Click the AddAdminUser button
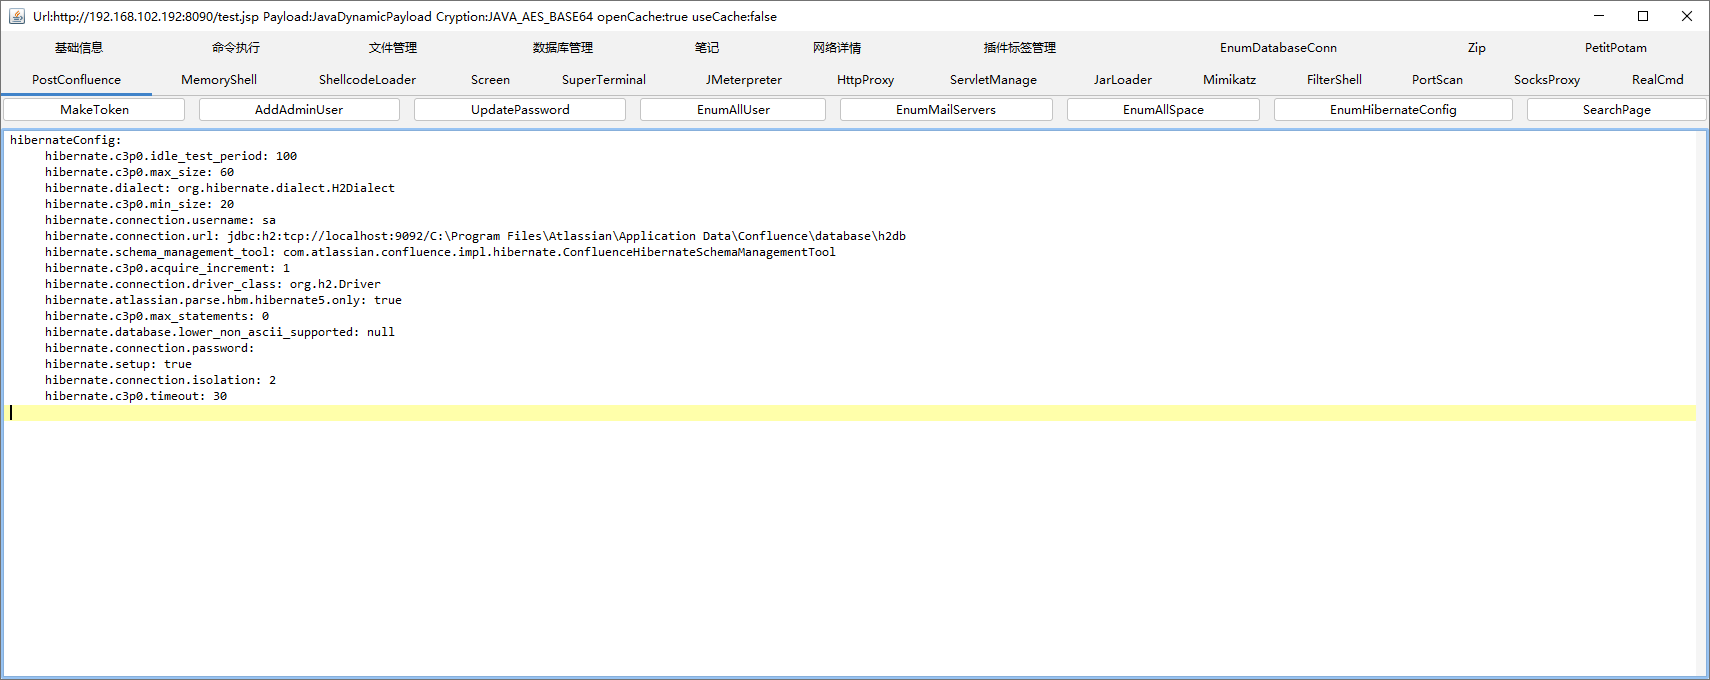This screenshot has width=1710, height=680. [x=299, y=110]
